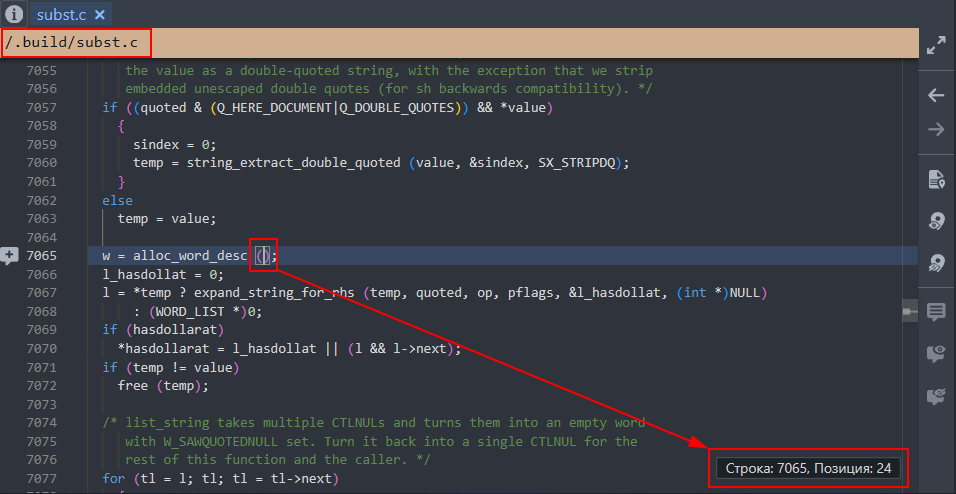Navigate back with the left arrow icon
This screenshot has height=494, width=956.
[x=936, y=95]
